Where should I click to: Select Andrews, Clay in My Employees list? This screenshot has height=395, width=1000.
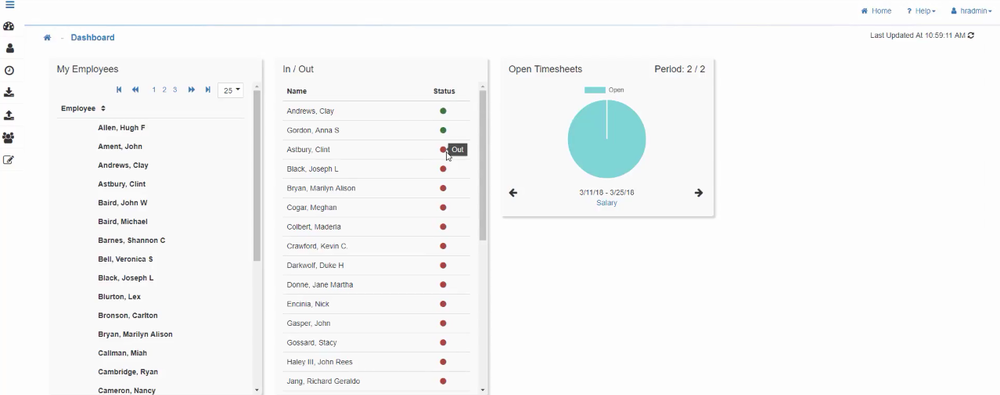[123, 165]
